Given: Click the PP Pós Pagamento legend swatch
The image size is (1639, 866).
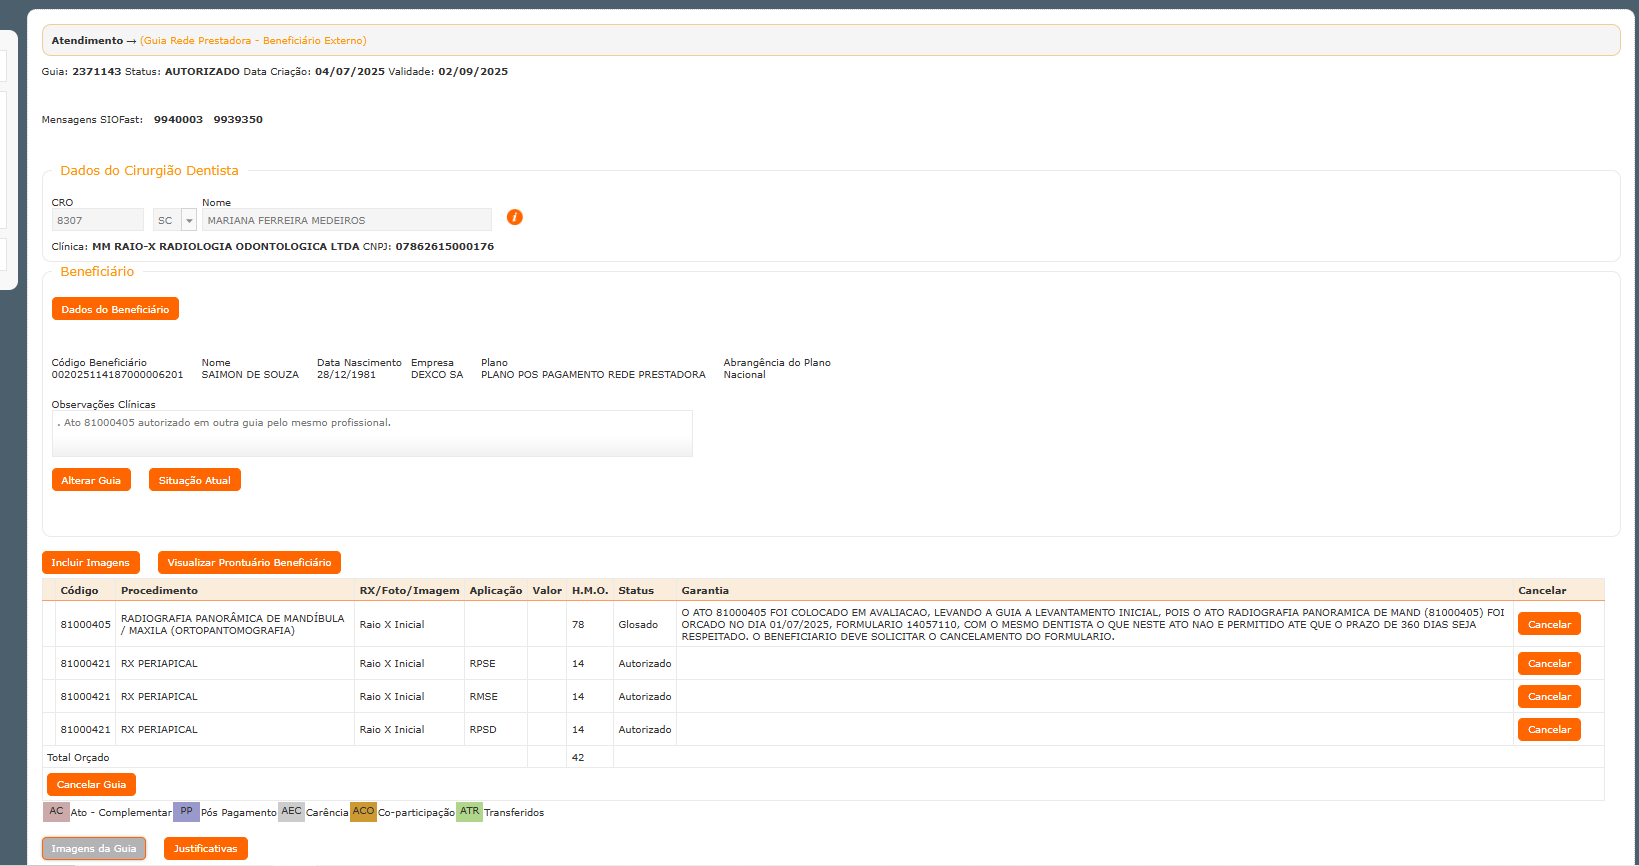Looking at the screenshot, I should point(186,812).
